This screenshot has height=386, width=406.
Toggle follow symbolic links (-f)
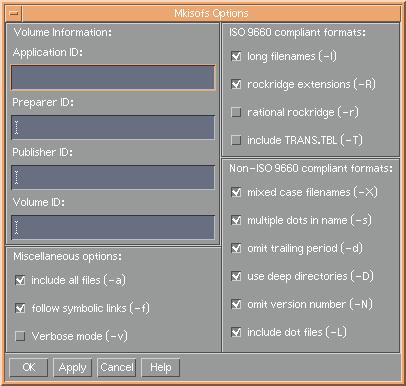coord(20,308)
